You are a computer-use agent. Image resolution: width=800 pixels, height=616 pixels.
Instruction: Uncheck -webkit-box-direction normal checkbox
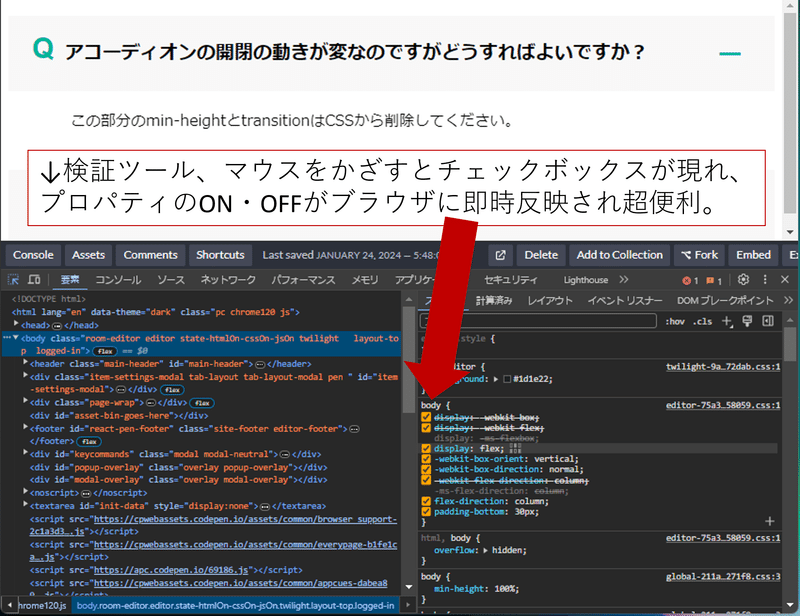point(426,469)
